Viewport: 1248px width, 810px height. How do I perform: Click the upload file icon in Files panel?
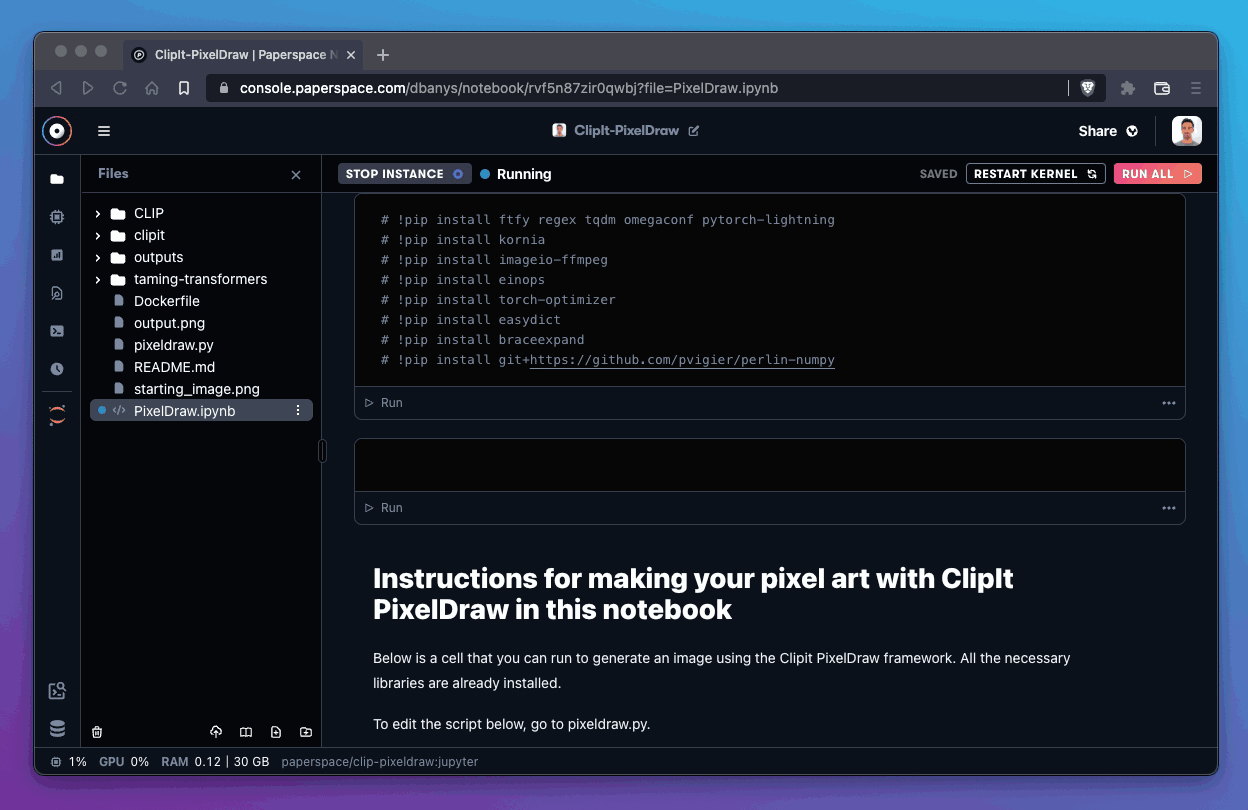tap(216, 732)
